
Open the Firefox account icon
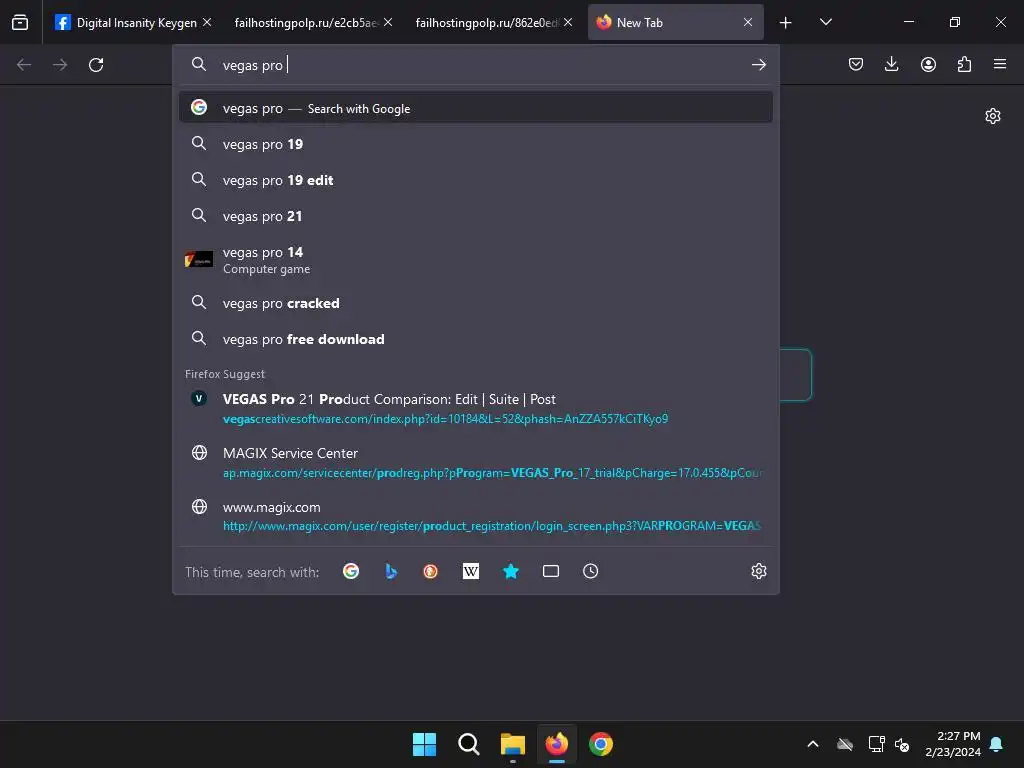[x=928, y=64]
